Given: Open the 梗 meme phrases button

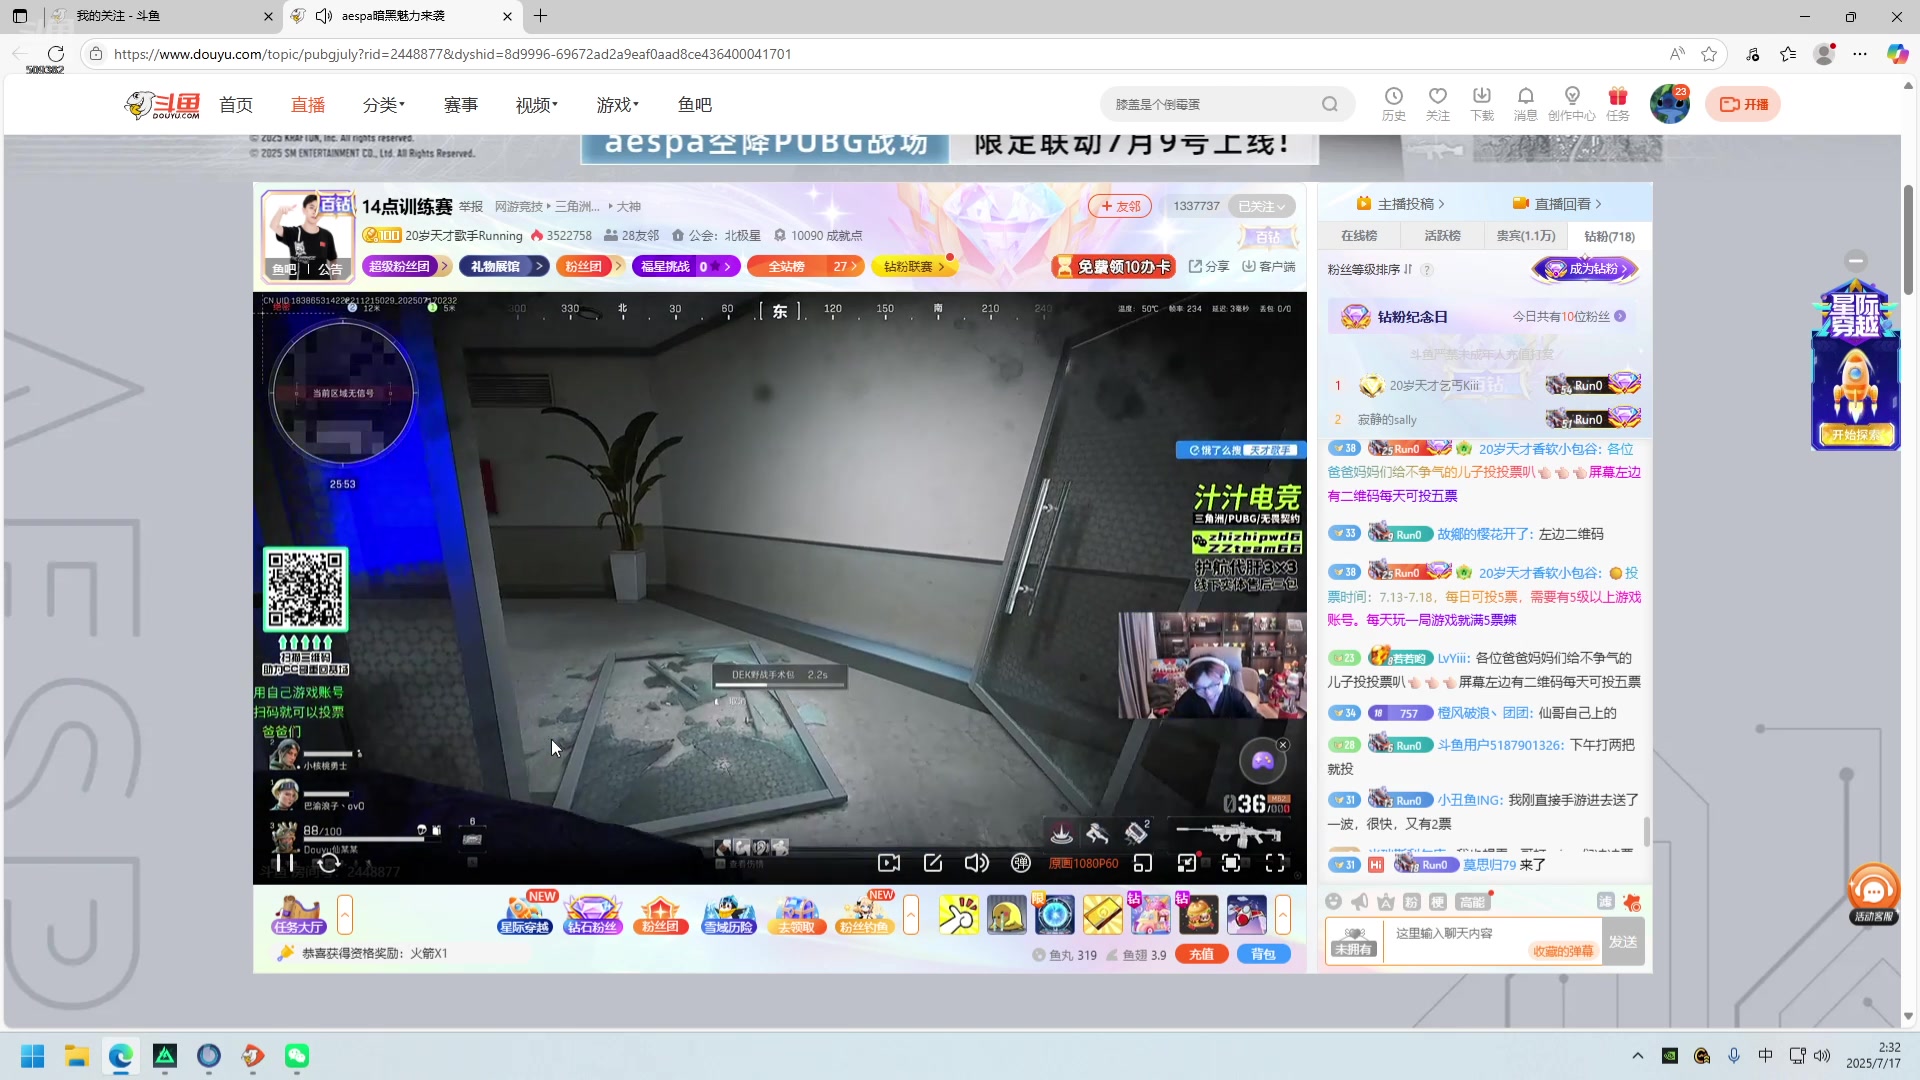Looking at the screenshot, I should 1437,902.
